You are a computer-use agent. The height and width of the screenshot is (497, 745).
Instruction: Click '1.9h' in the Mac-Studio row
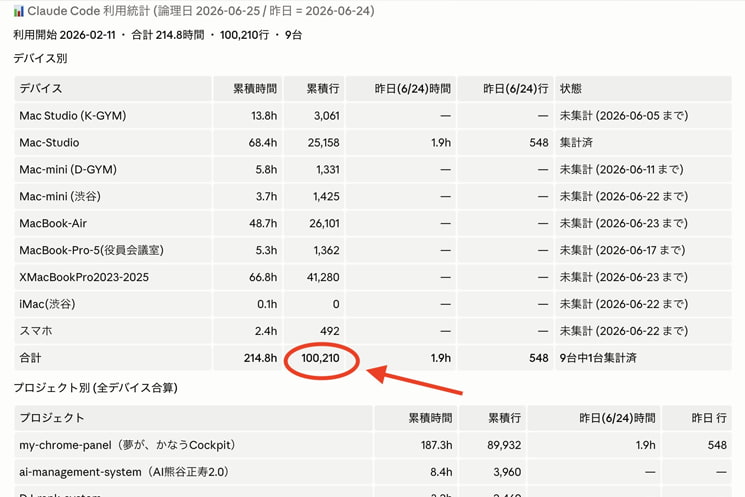(441, 143)
